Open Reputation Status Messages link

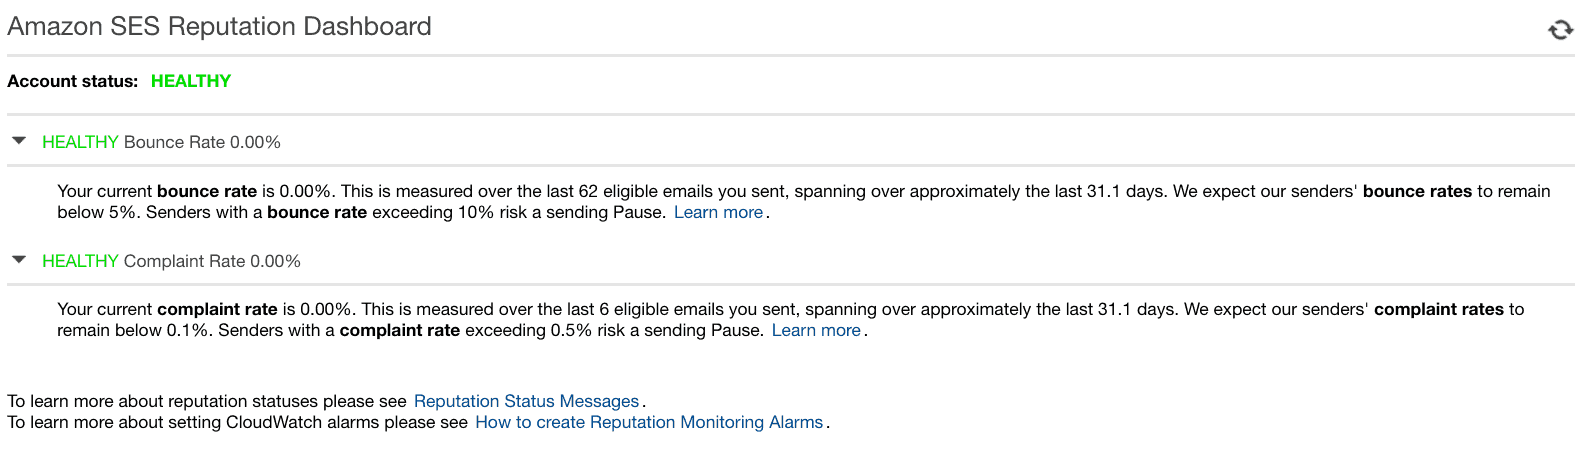[526, 401]
